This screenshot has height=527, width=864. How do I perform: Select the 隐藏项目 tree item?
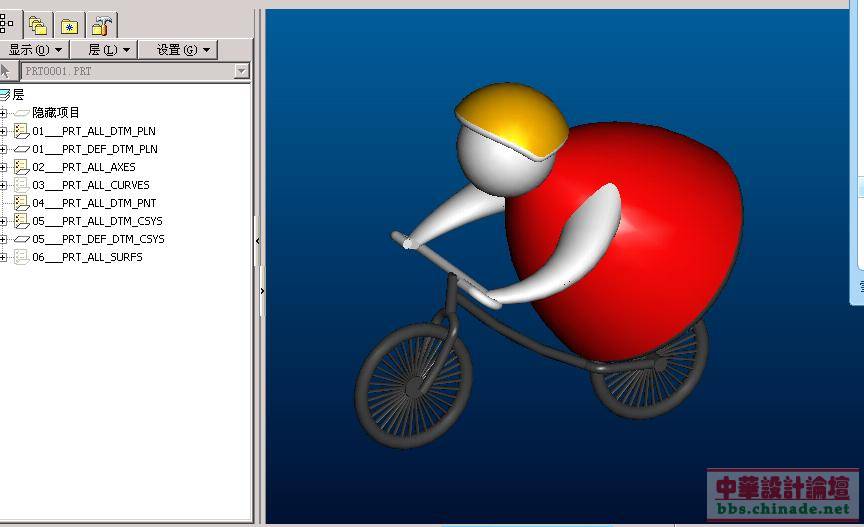click(56, 112)
